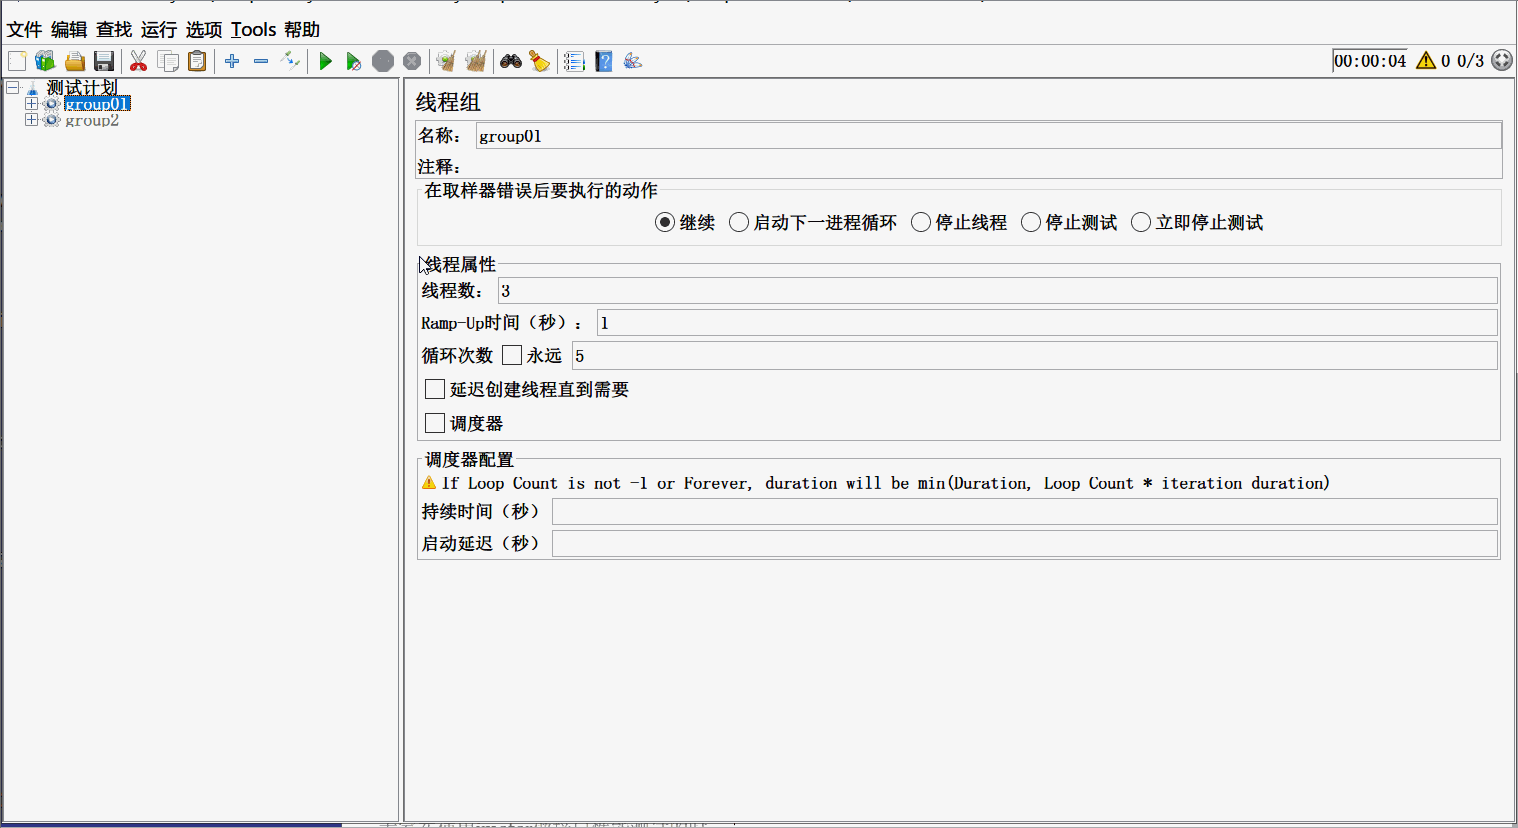Open the 文件 menu
The height and width of the screenshot is (828, 1518).
click(x=24, y=30)
